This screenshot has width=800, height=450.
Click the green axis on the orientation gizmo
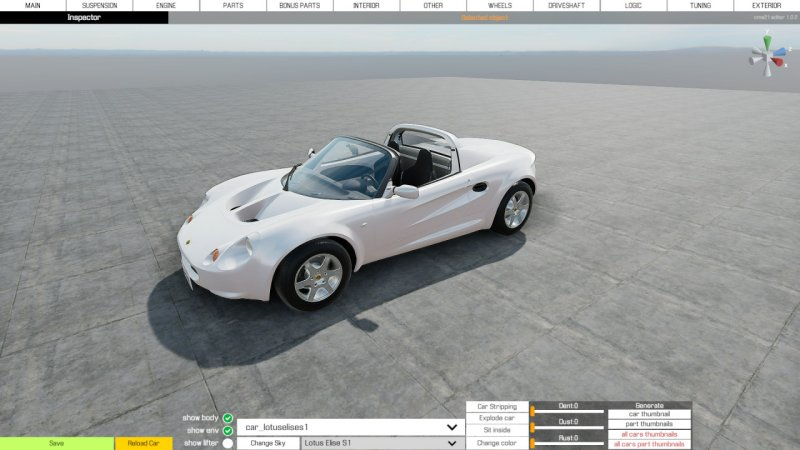point(767,41)
